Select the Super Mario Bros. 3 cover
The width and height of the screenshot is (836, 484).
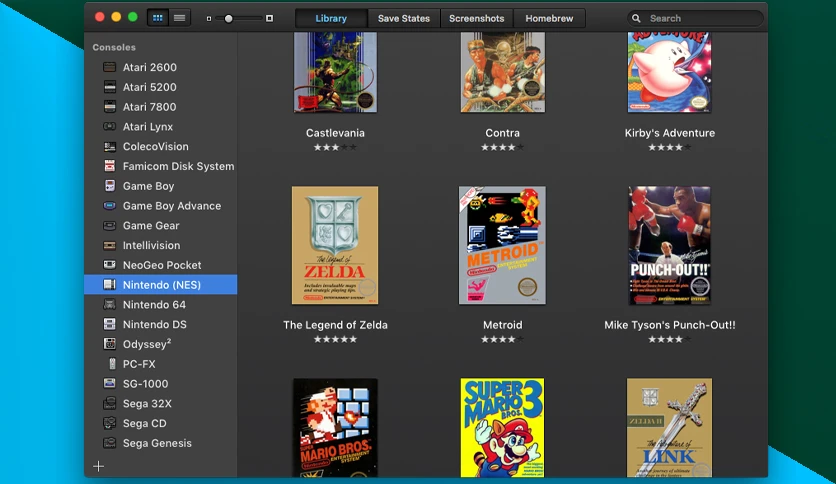tap(503, 427)
